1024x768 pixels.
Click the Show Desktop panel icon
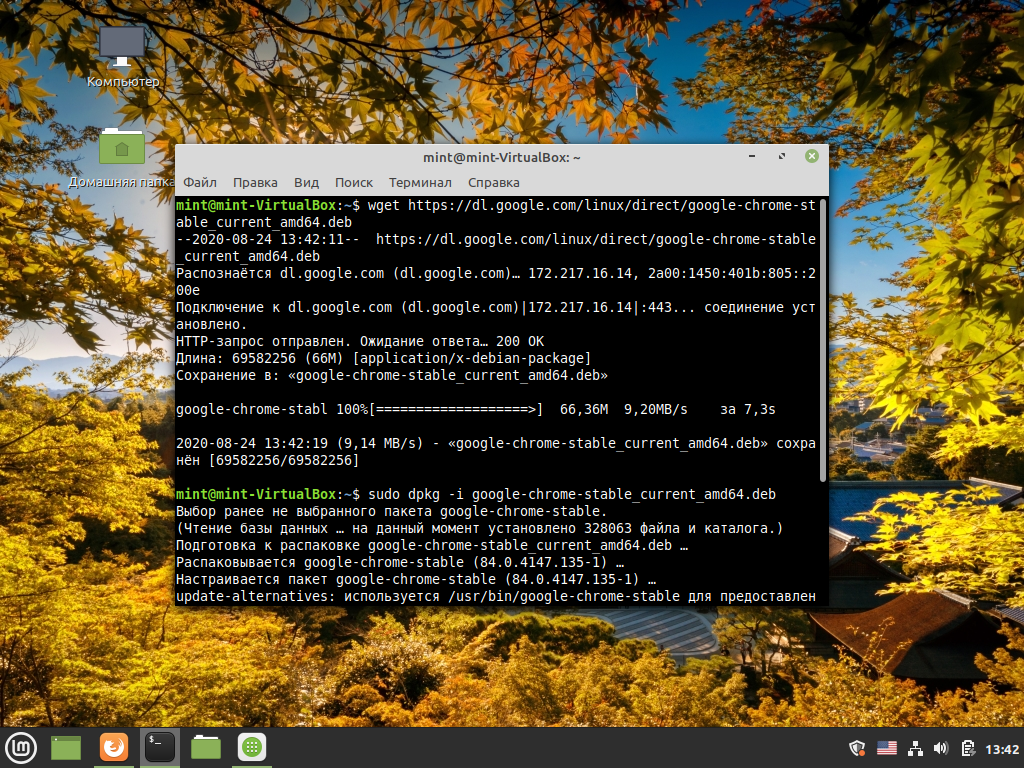[x=66, y=748]
